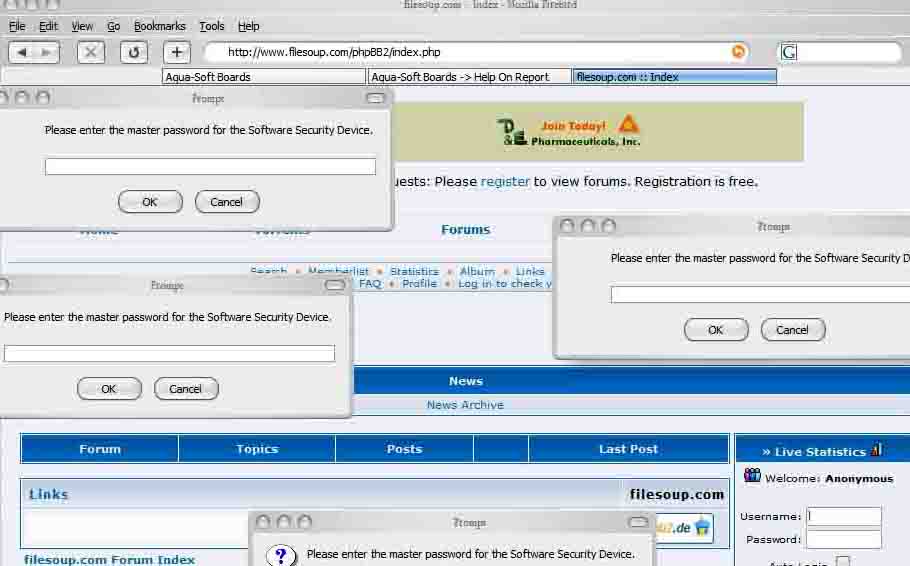Click the filesoup.com Forum Index link
Image resolution: width=910 pixels, height=566 pixels.
[x=109, y=560]
